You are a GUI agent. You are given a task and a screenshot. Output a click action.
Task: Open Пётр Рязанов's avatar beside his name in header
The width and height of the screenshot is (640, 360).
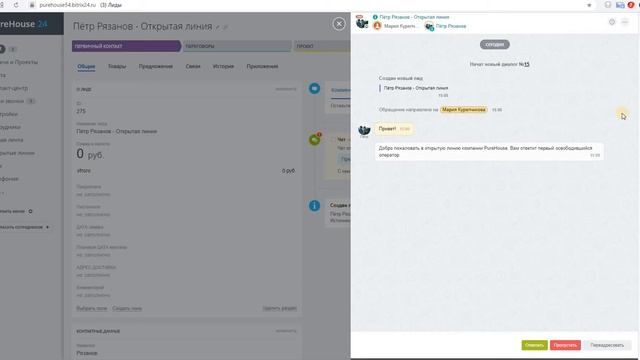[429, 27]
